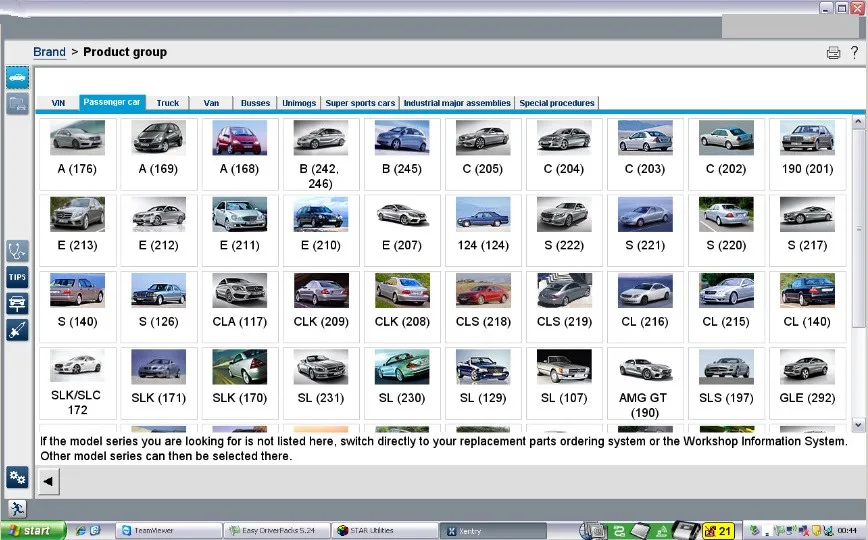Open the TIPS sidebar icon

click(x=17, y=277)
